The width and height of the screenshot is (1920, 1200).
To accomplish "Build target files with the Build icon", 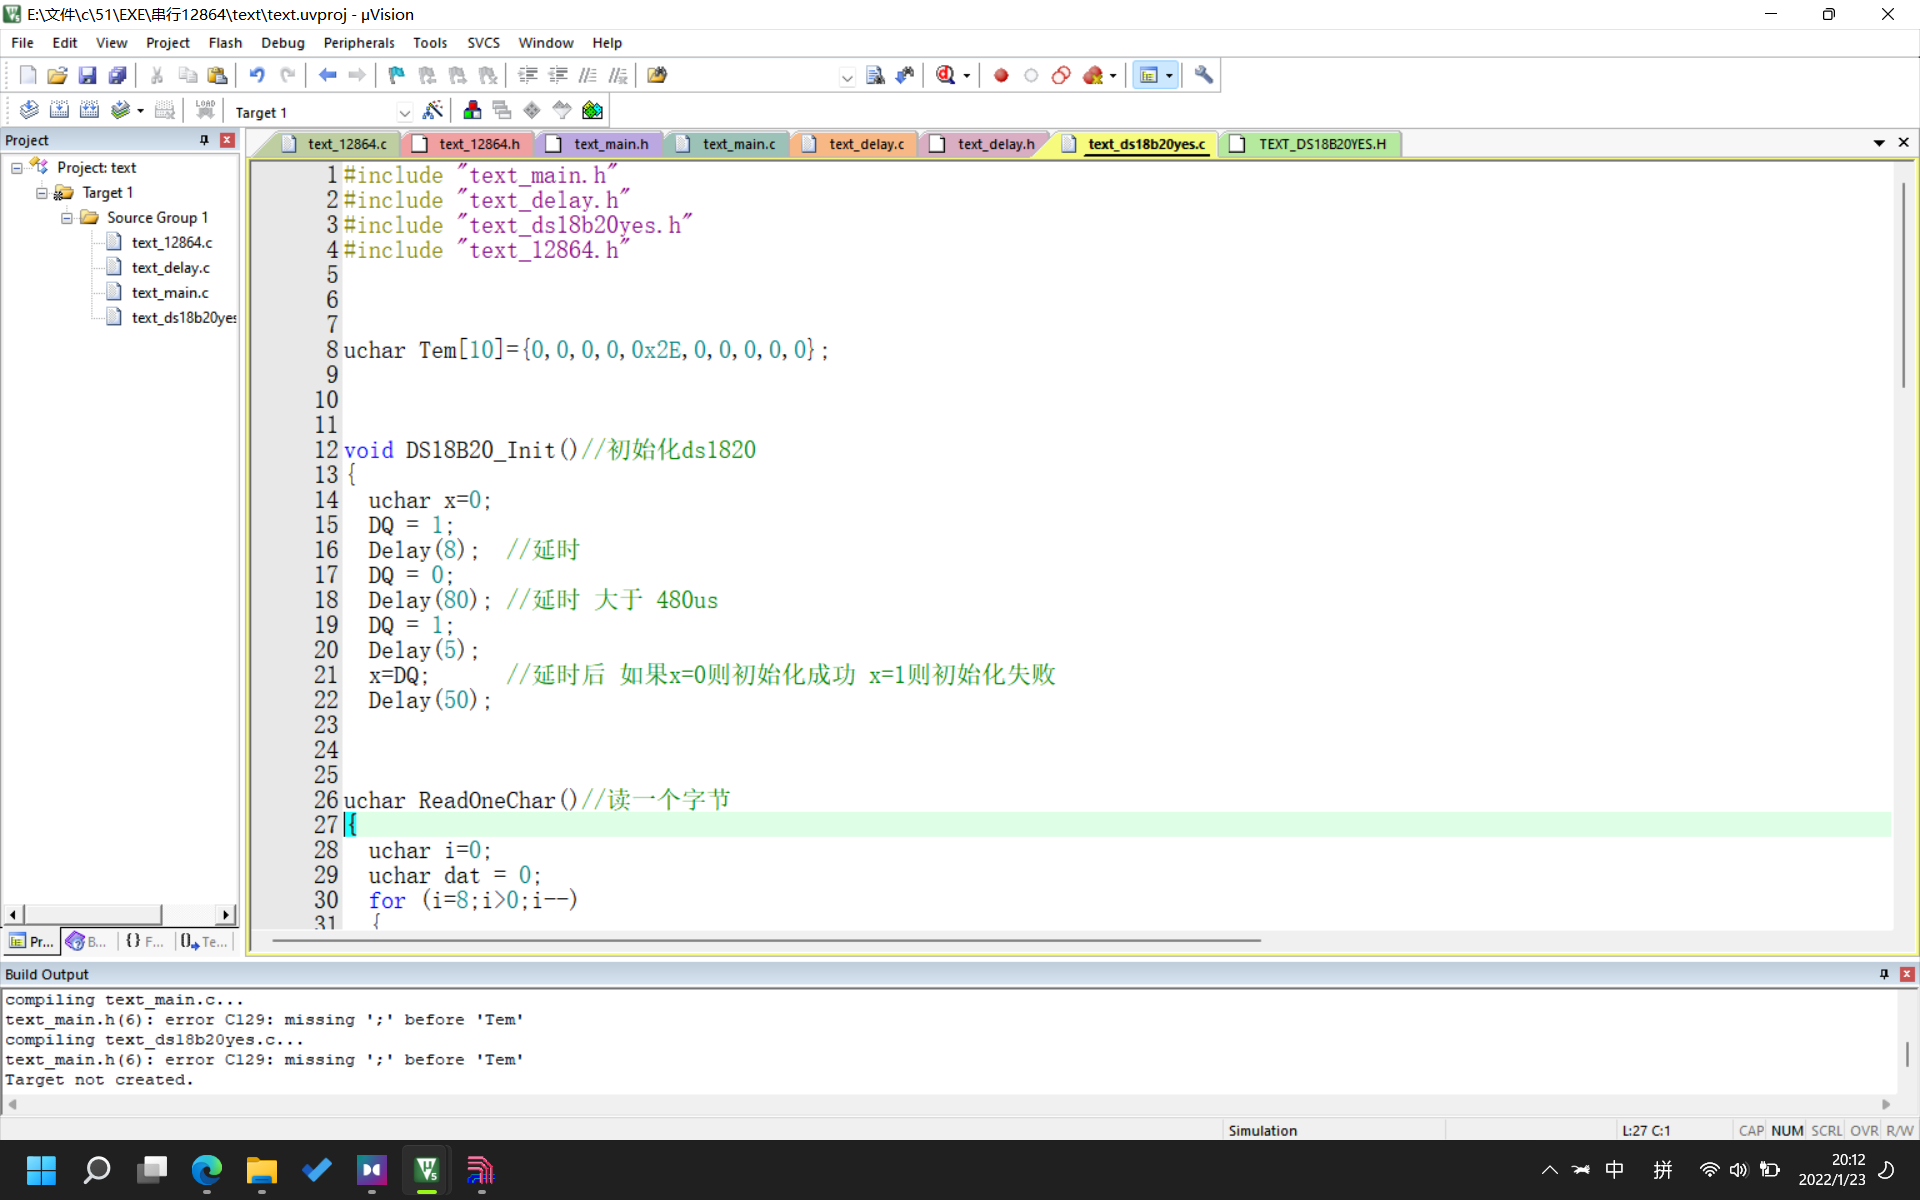I will (59, 111).
